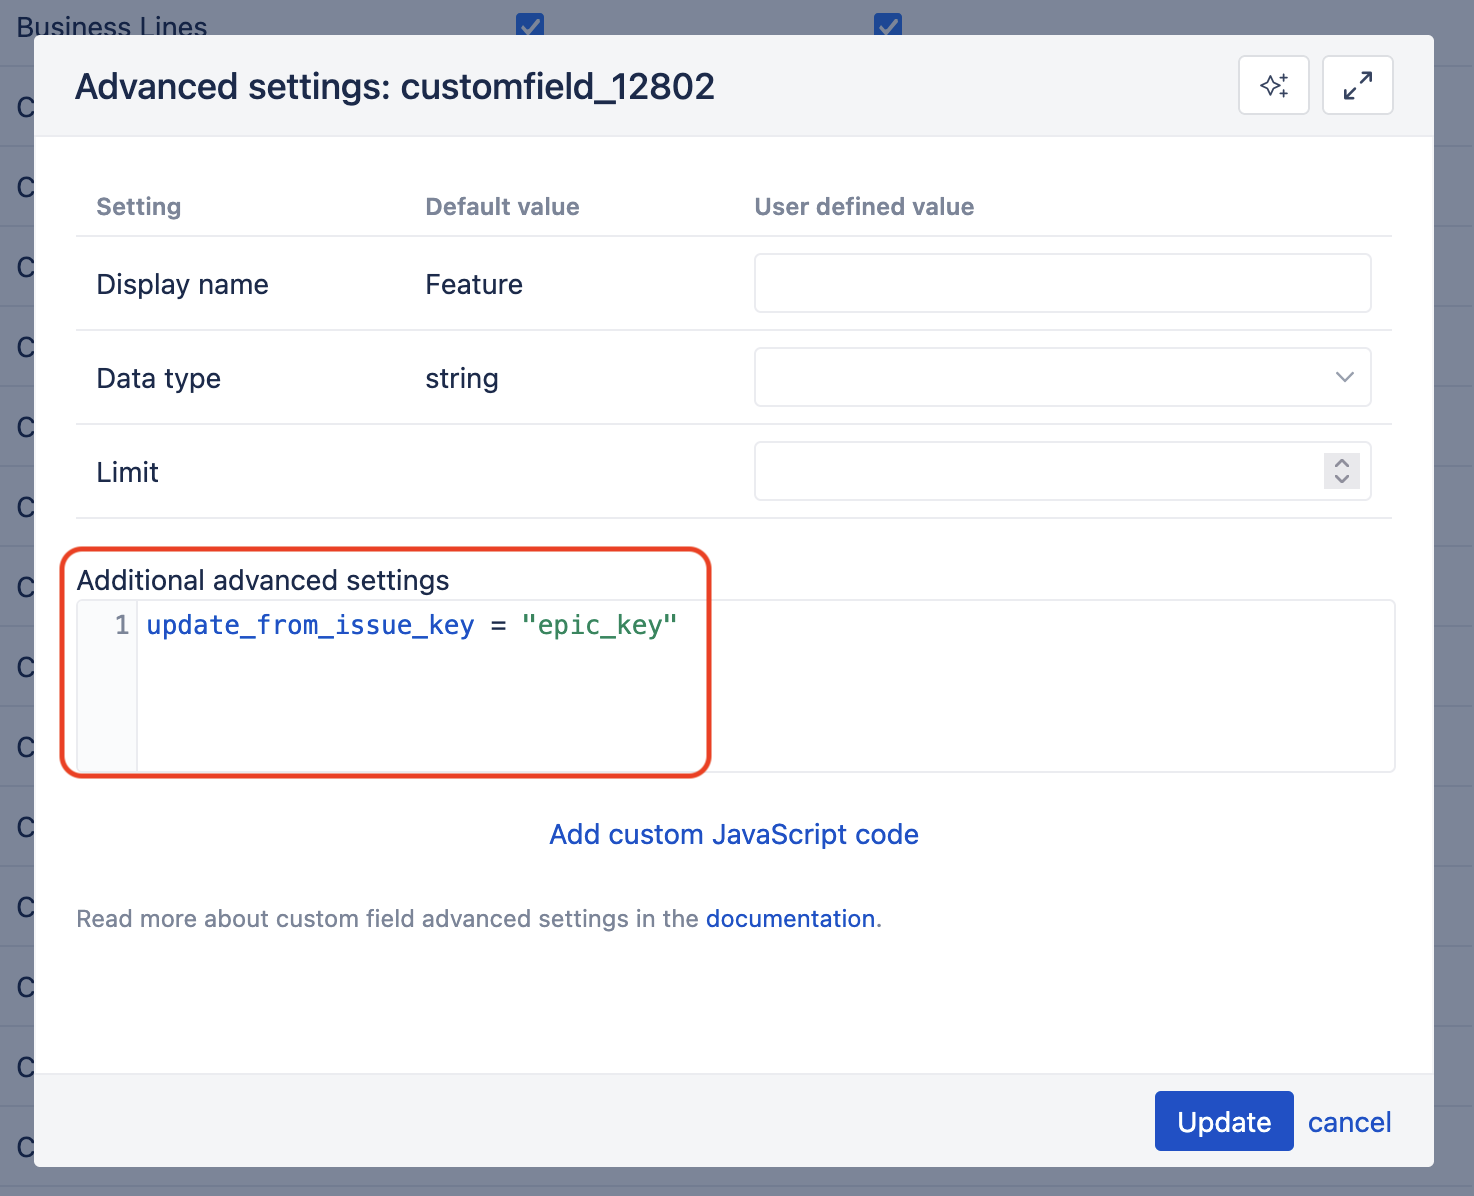Image resolution: width=1474 pixels, height=1196 pixels.
Task: Click the cancel link
Action: 1349,1122
